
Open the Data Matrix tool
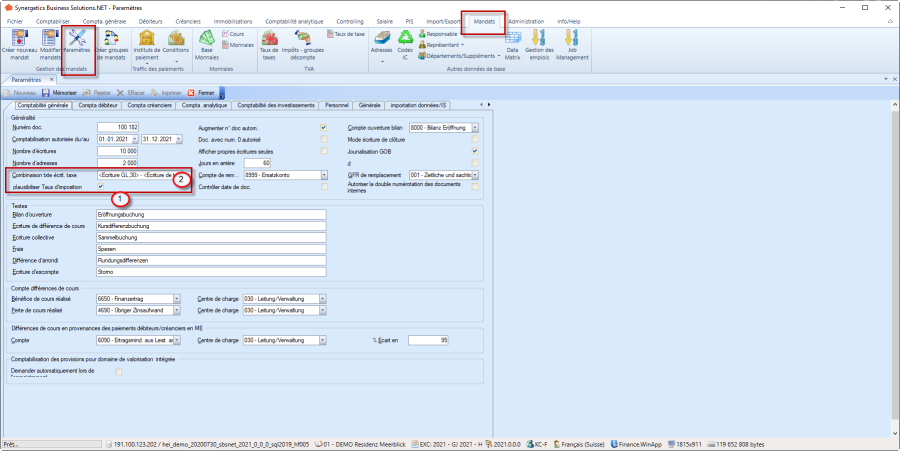click(x=512, y=40)
